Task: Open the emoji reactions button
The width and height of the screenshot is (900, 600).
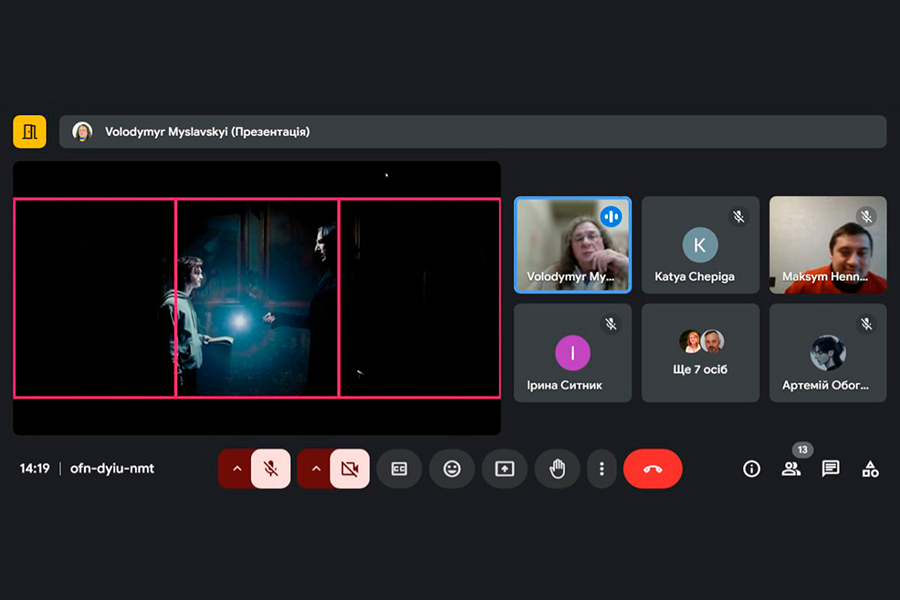Action: tap(452, 468)
